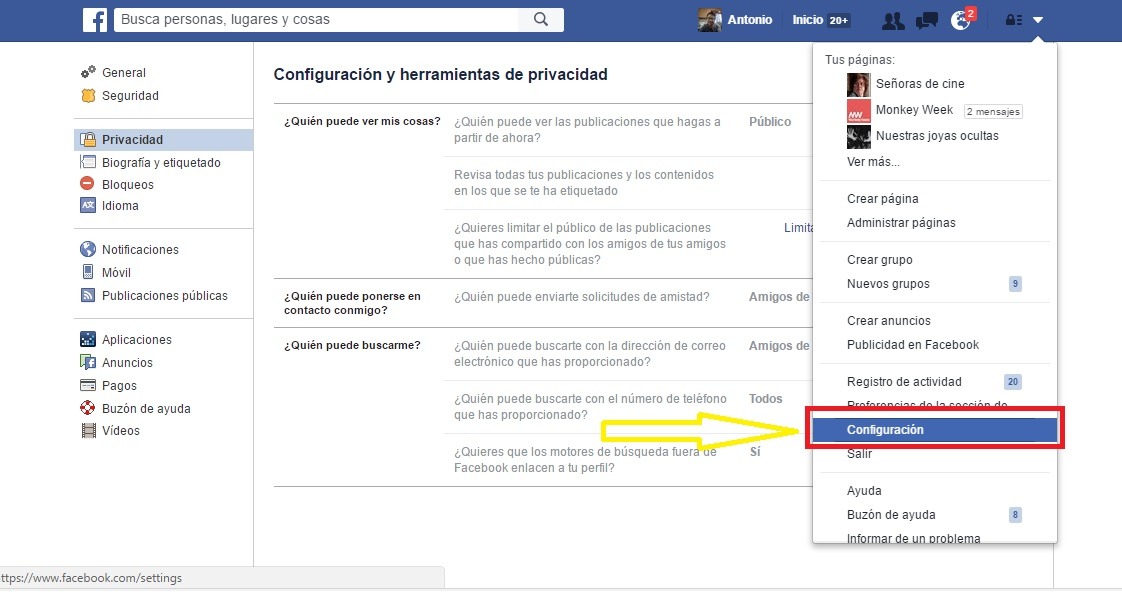Open Biografía y etiquetado section
The height and width of the screenshot is (599, 1122).
coord(161,162)
